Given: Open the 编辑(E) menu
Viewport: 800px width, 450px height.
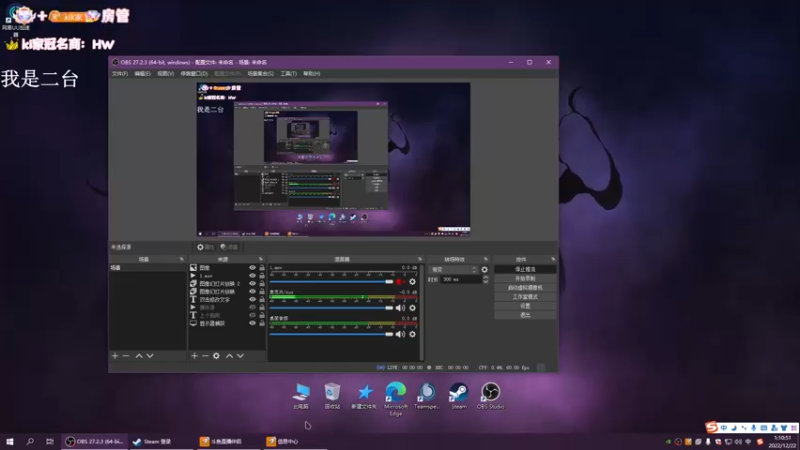Looking at the screenshot, I should (x=142, y=73).
